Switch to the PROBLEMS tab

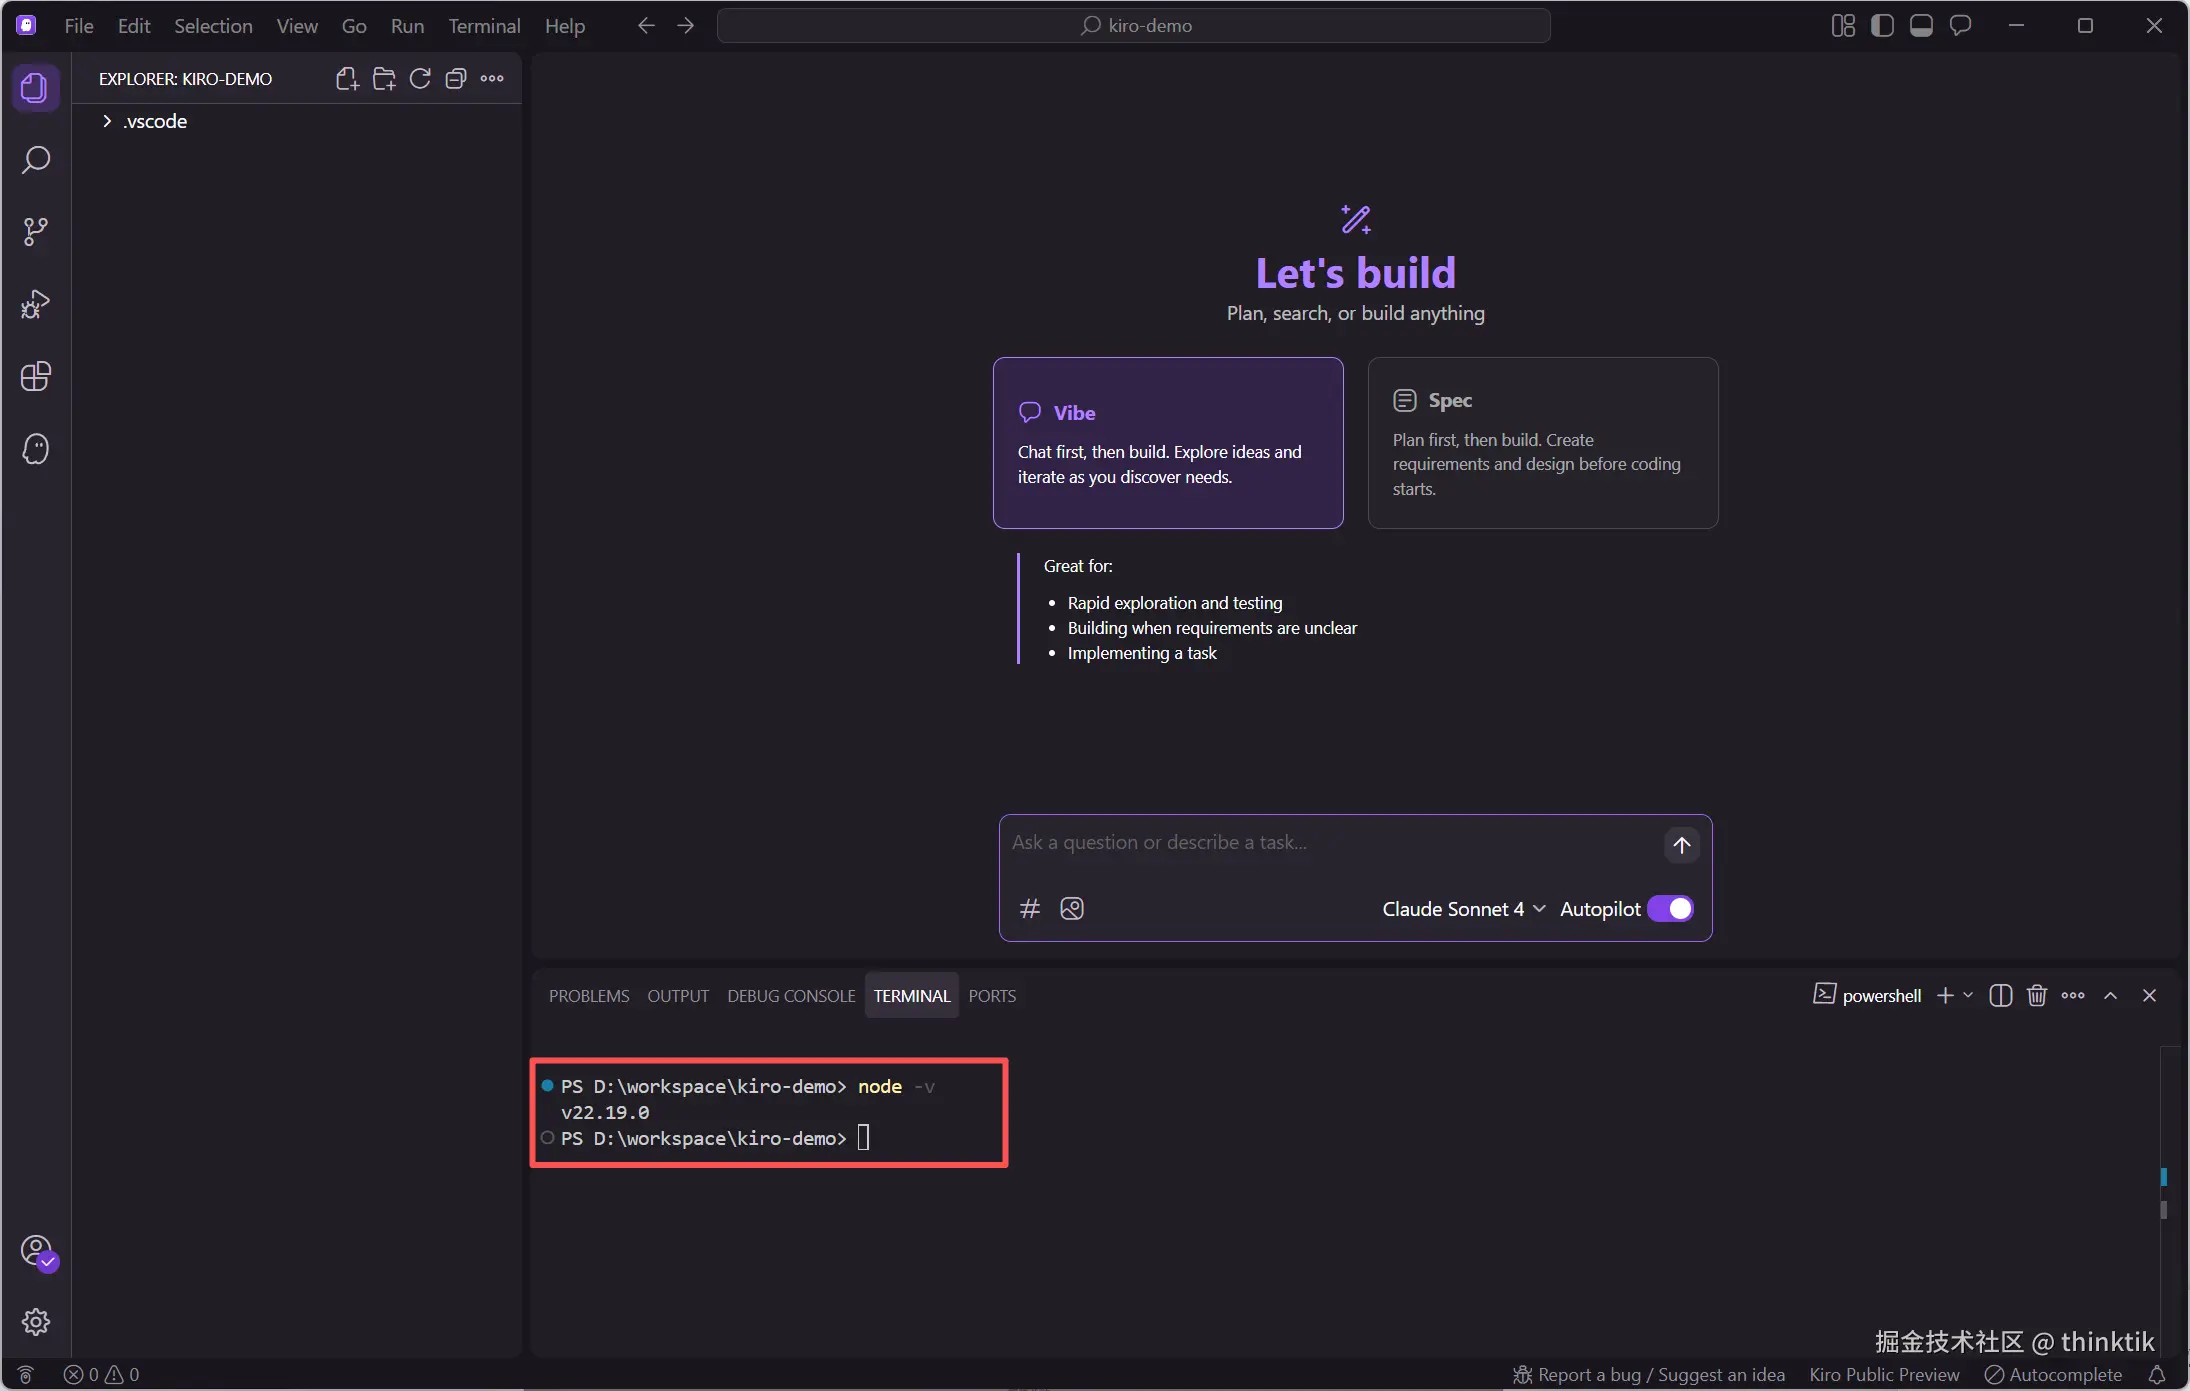[x=589, y=996]
